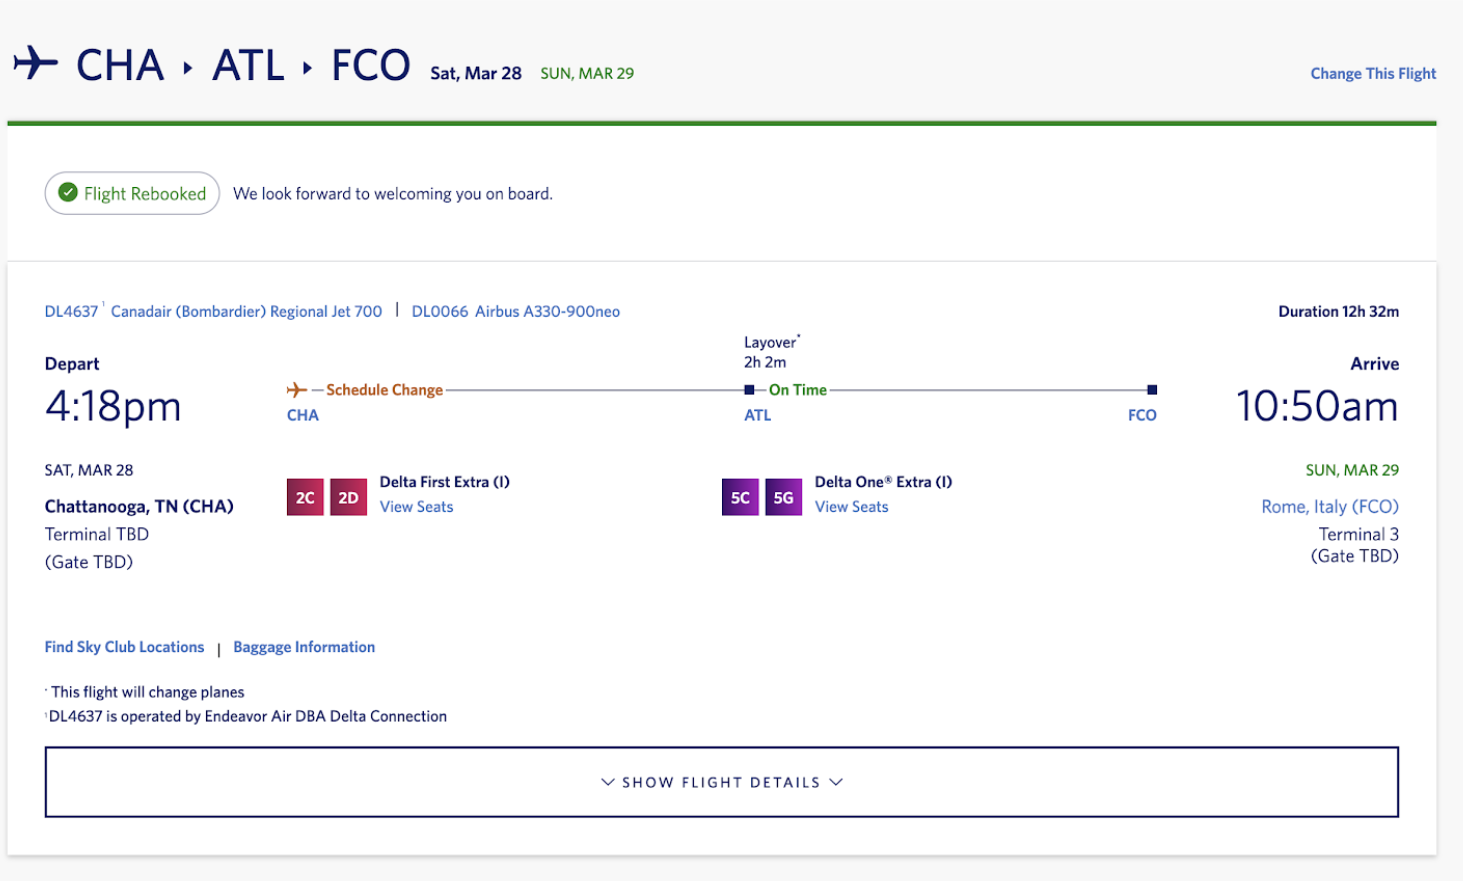1463x881 pixels.
Task: Select seat badge 5C
Action: 740,497
